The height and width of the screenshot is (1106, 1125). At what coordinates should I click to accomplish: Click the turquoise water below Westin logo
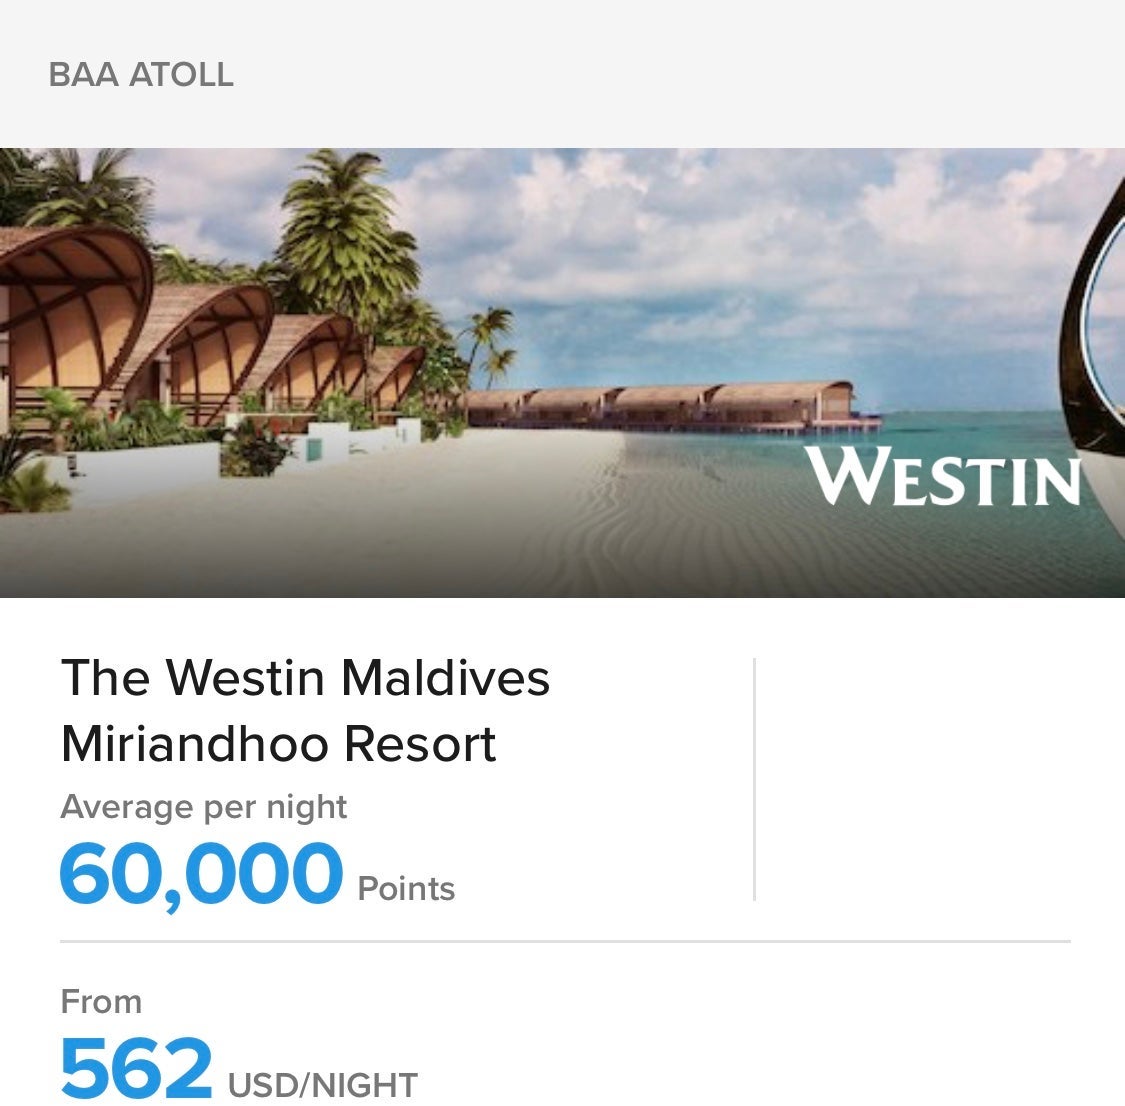point(940,550)
